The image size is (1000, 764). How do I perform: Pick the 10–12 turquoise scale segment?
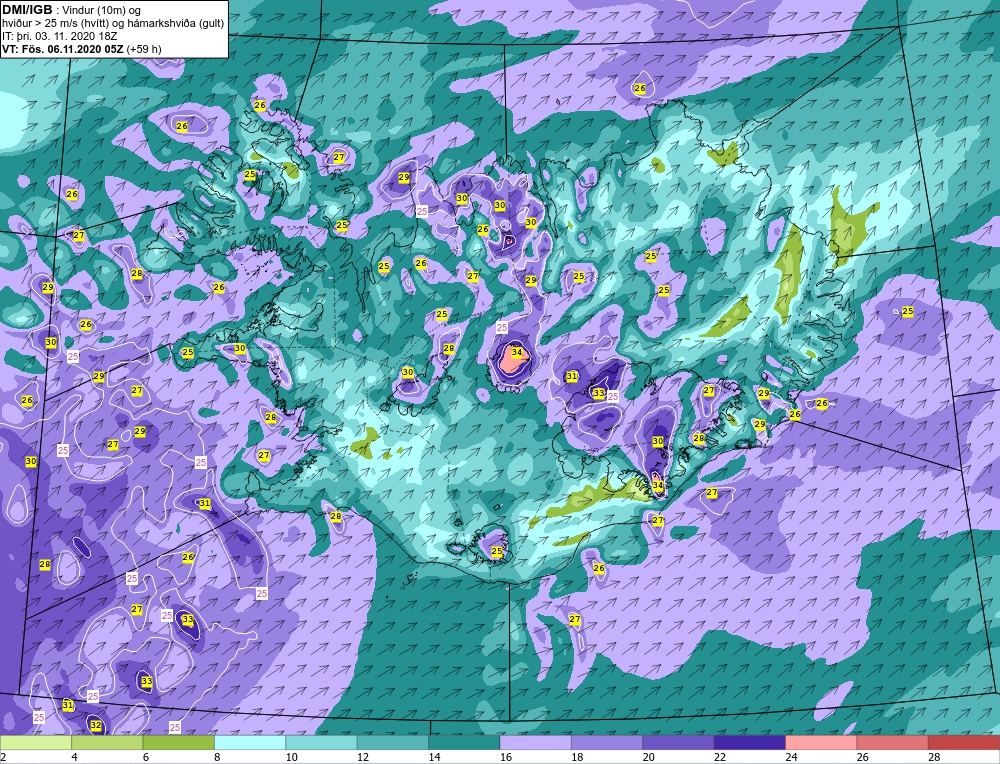point(321,742)
